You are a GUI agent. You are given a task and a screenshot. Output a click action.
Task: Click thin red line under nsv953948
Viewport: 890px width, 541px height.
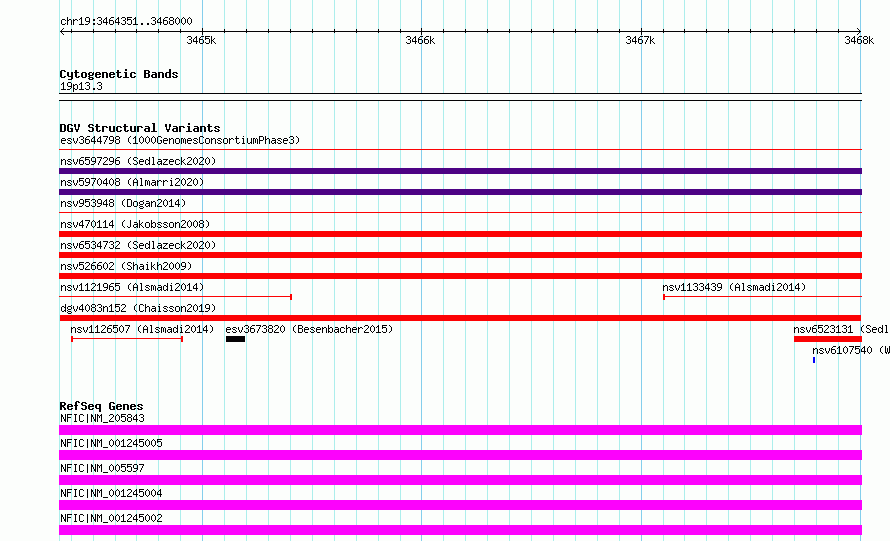pyautogui.click(x=460, y=213)
